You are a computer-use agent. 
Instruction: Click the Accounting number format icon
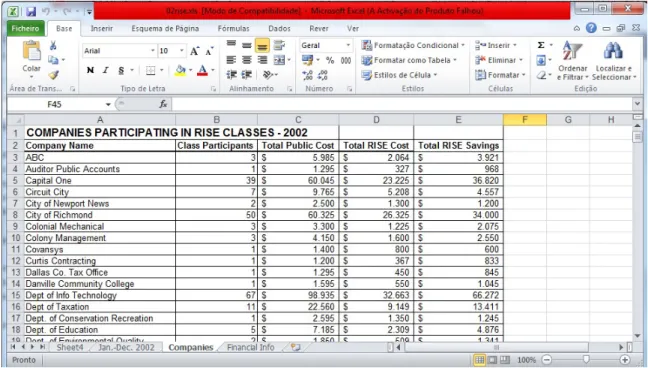pos(307,60)
